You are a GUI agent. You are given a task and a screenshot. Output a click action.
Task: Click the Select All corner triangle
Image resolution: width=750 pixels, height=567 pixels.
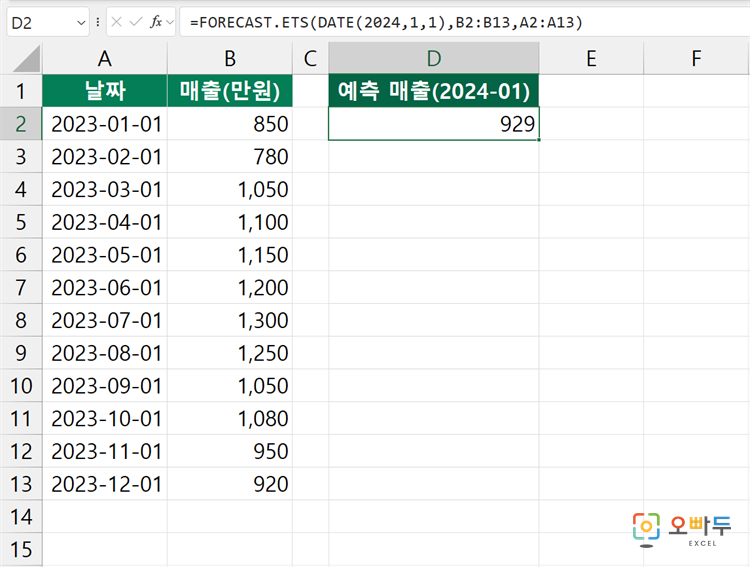point(27,59)
